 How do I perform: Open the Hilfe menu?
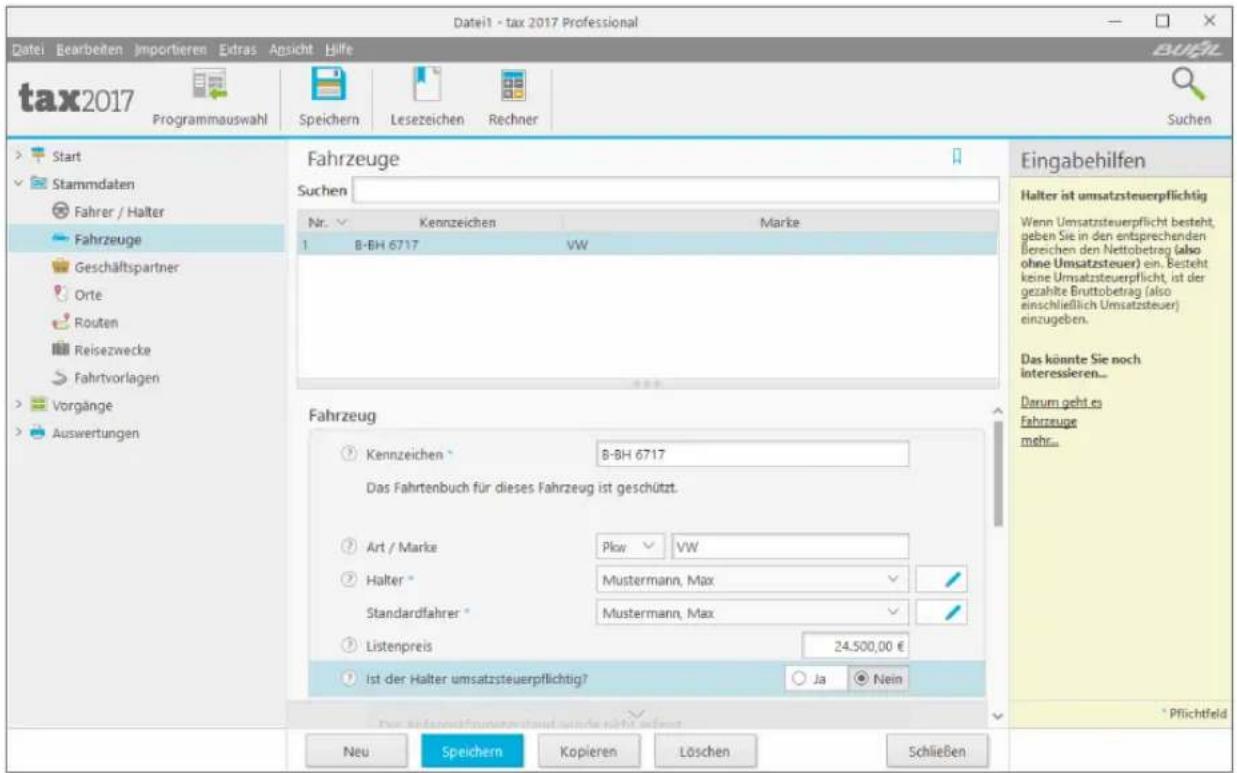point(338,49)
